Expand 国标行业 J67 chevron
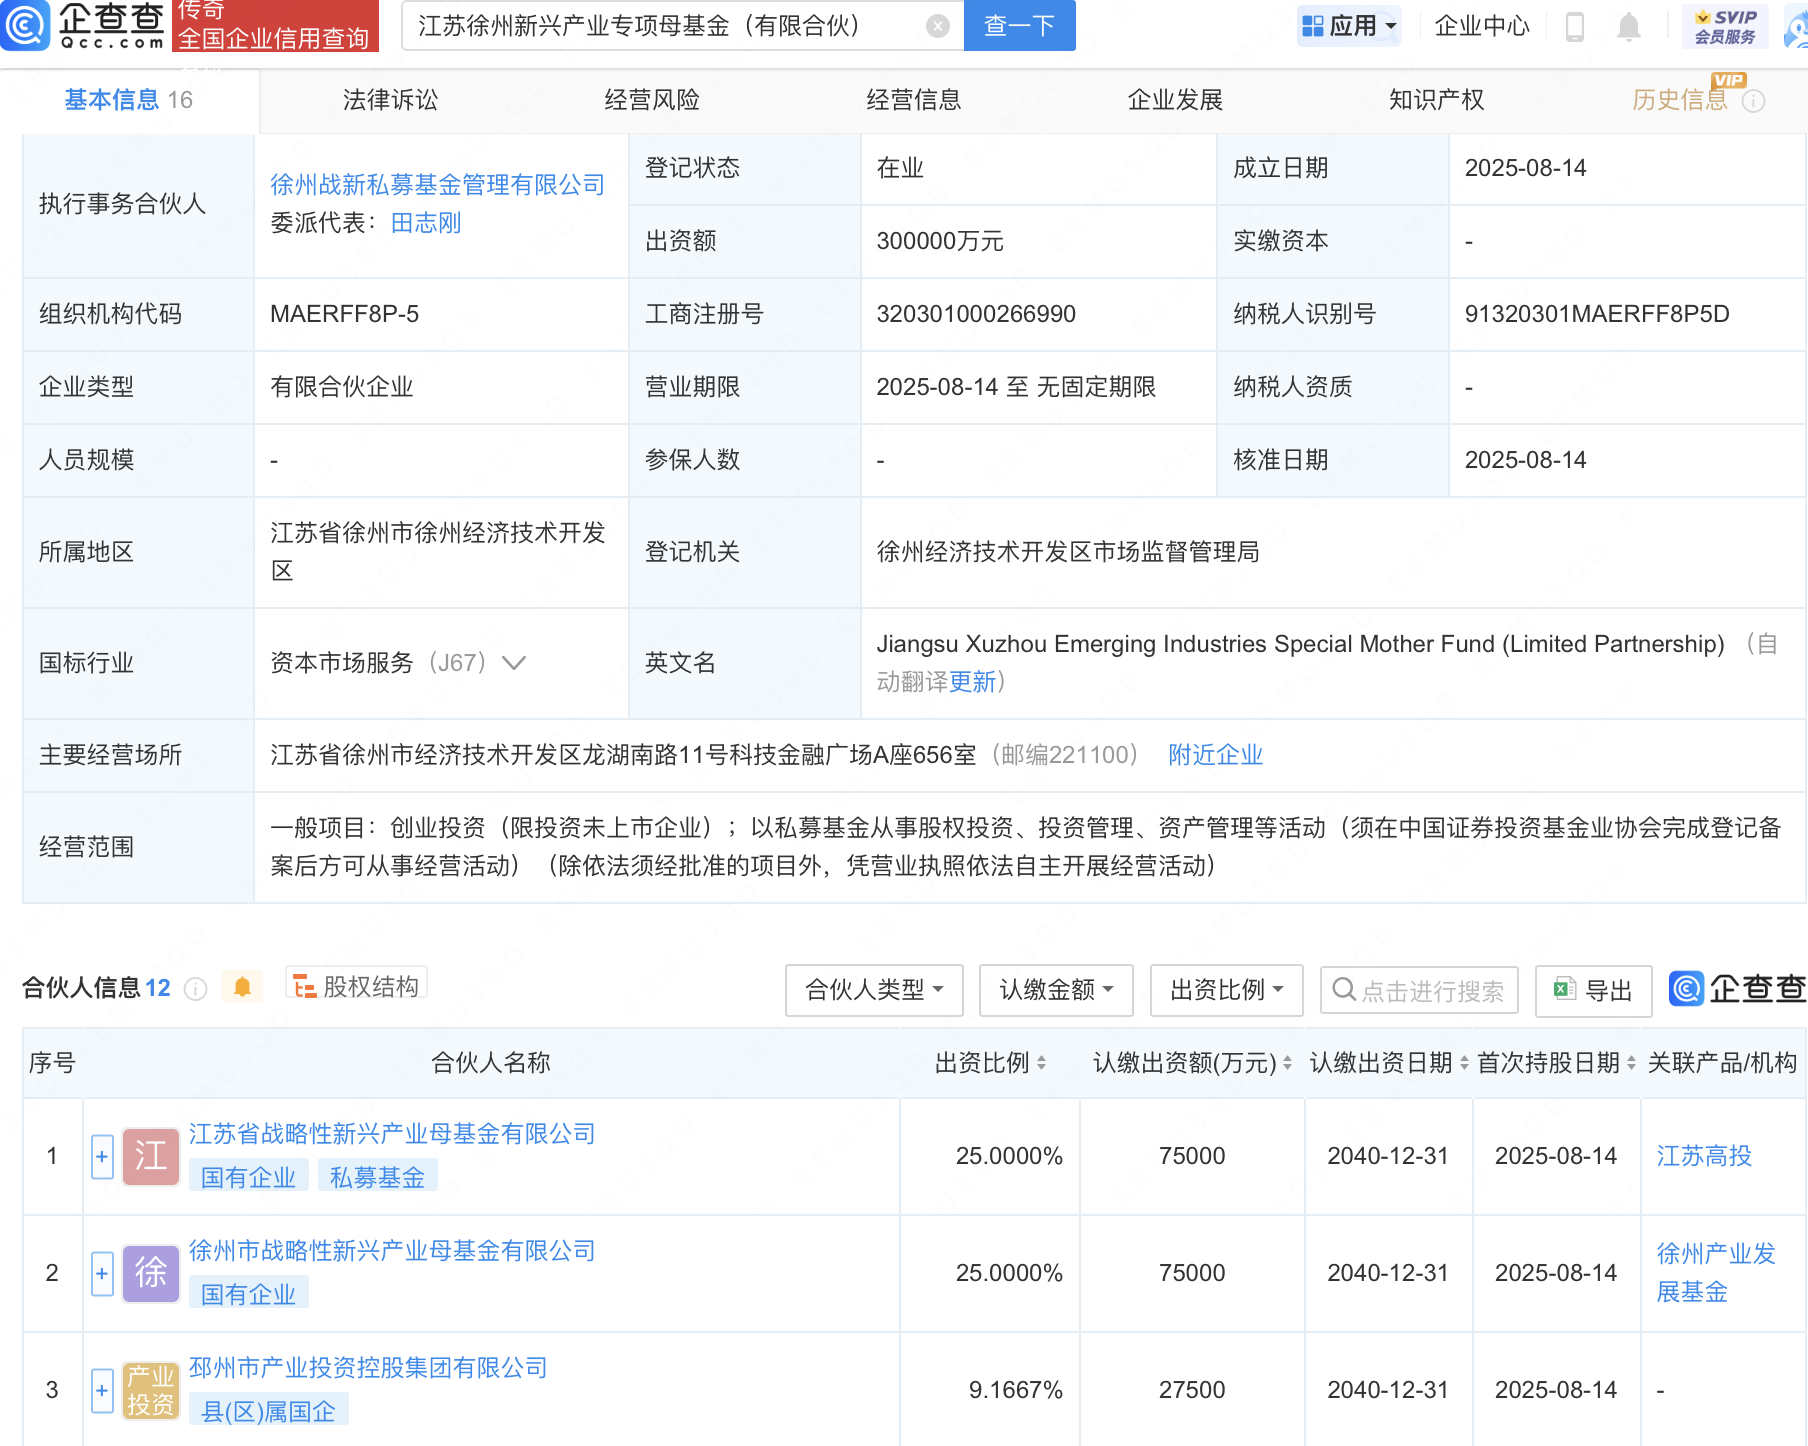The width and height of the screenshot is (1808, 1446). pos(514,663)
